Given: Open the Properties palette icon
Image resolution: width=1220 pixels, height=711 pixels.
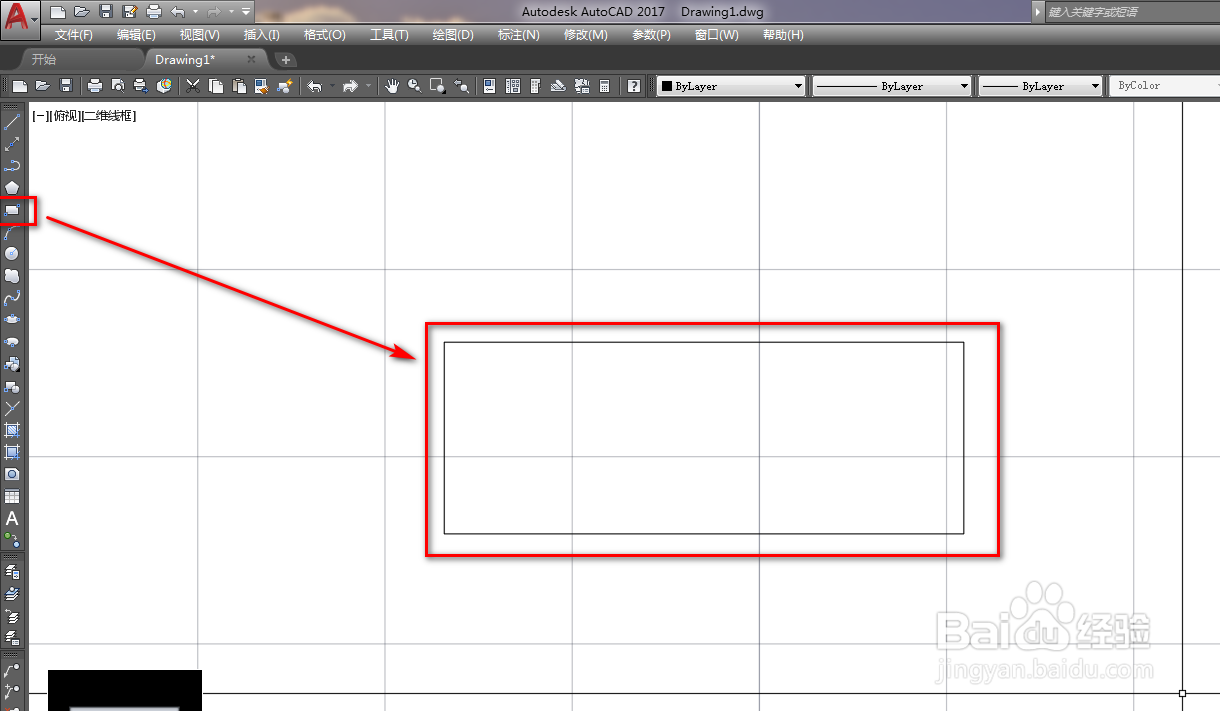Looking at the screenshot, I should click(x=490, y=86).
